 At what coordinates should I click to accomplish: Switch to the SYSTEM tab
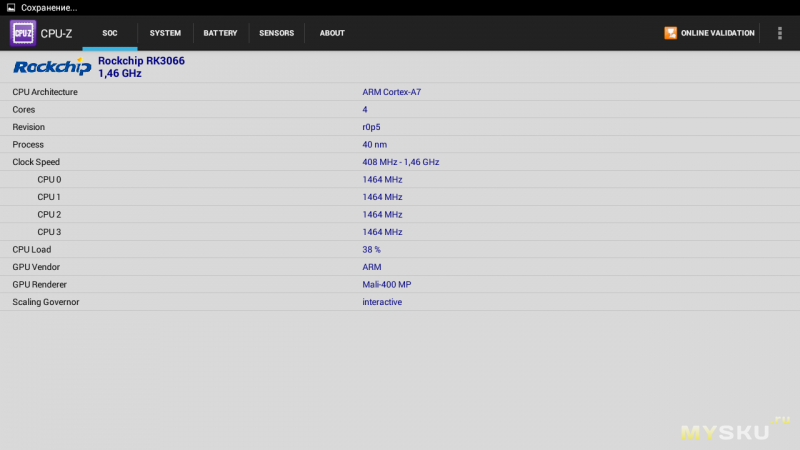click(x=165, y=33)
